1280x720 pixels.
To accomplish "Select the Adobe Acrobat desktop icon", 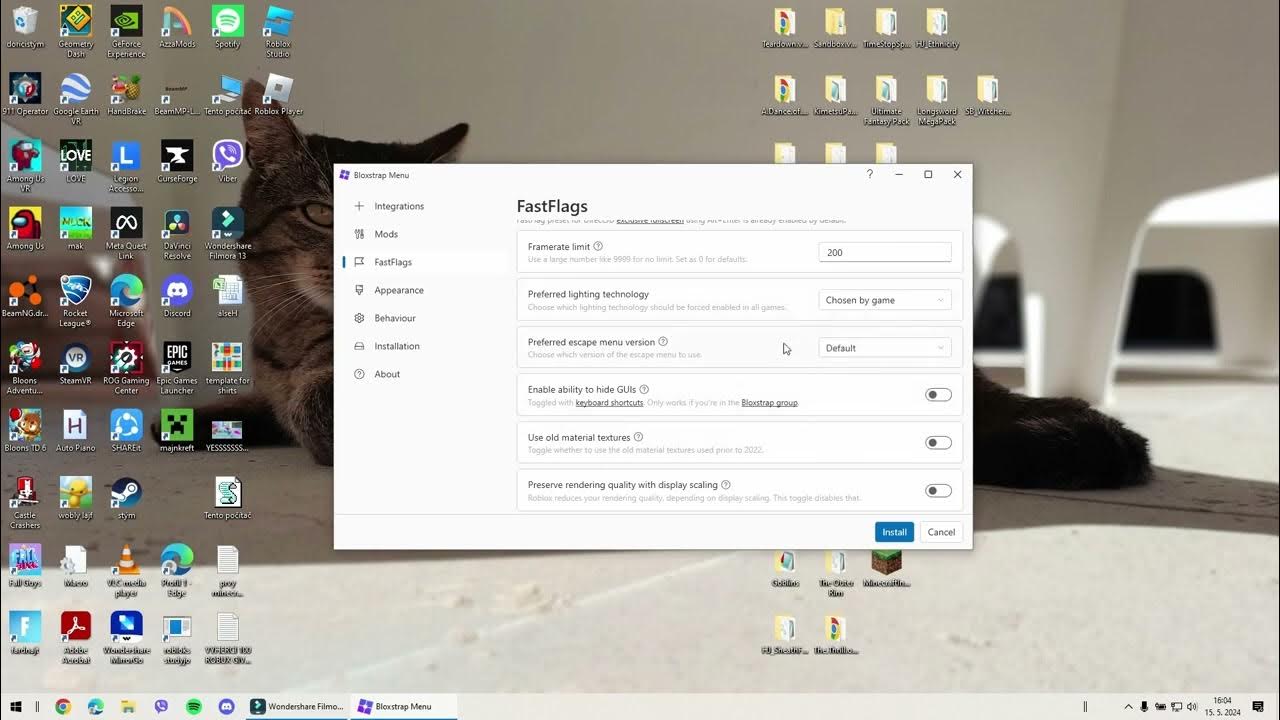I will tap(76, 637).
